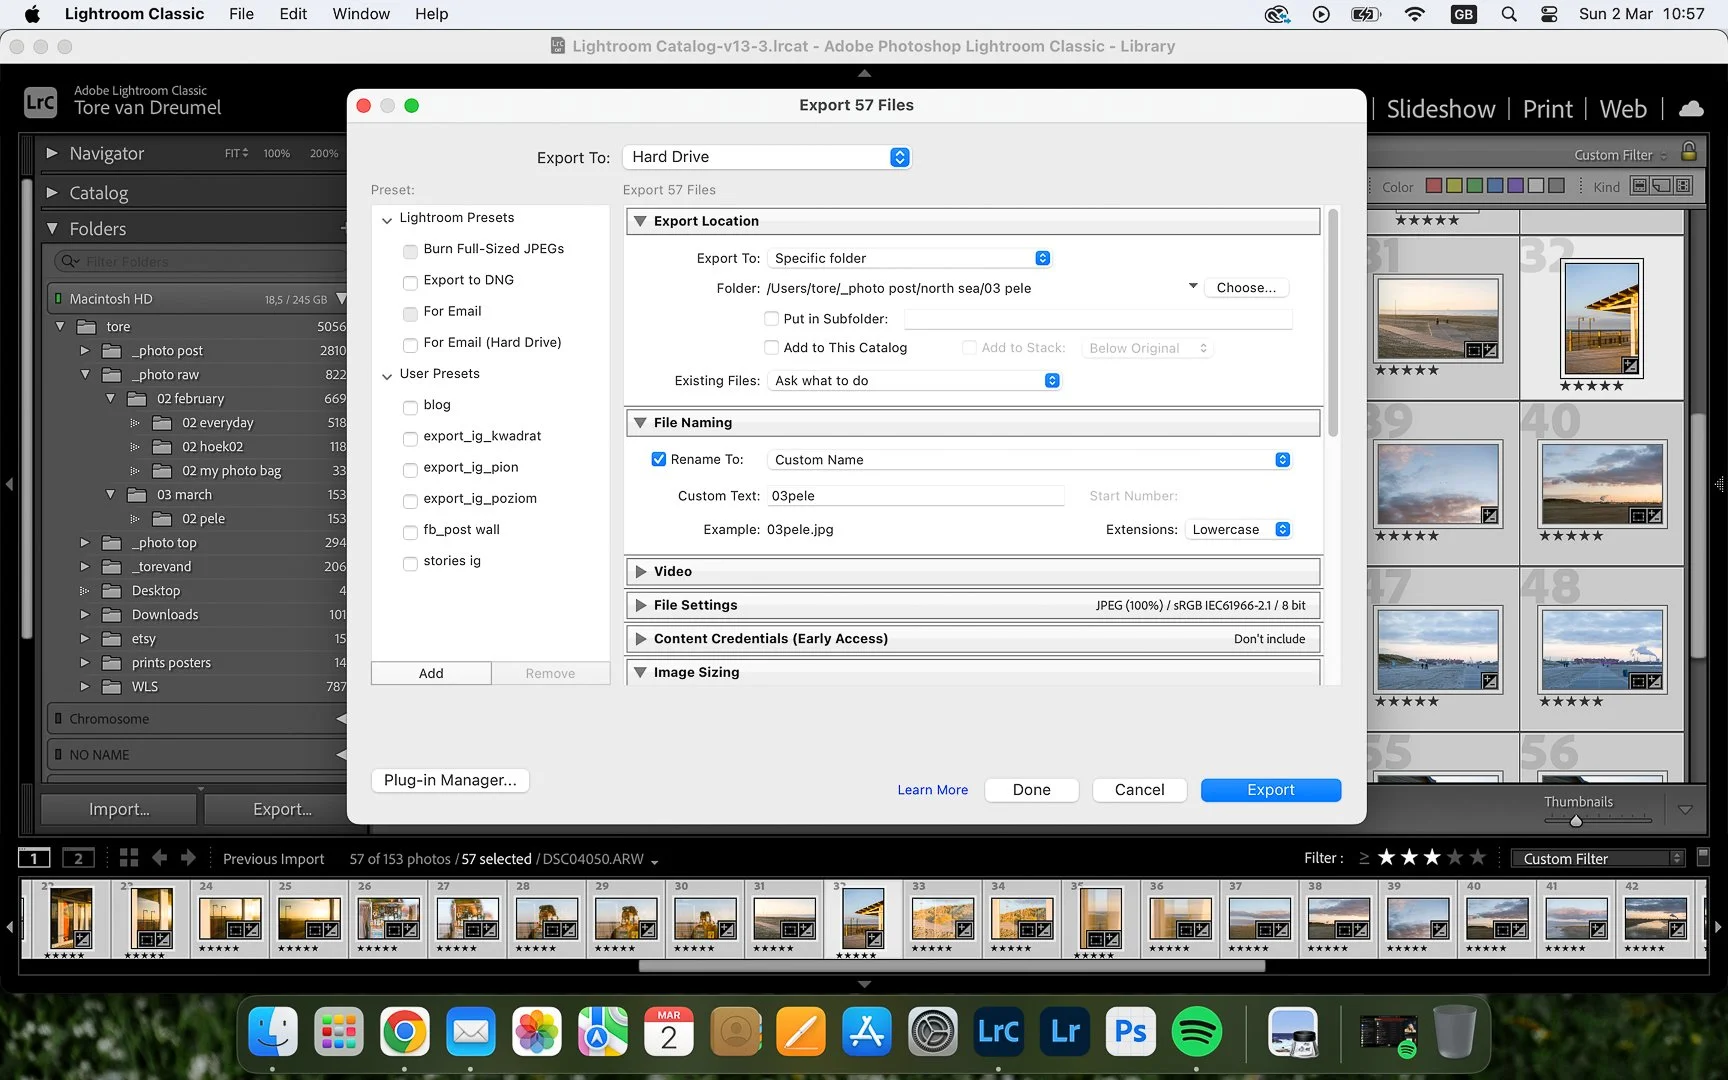Filter by green color label swatch
The height and width of the screenshot is (1080, 1728).
tap(1474, 186)
